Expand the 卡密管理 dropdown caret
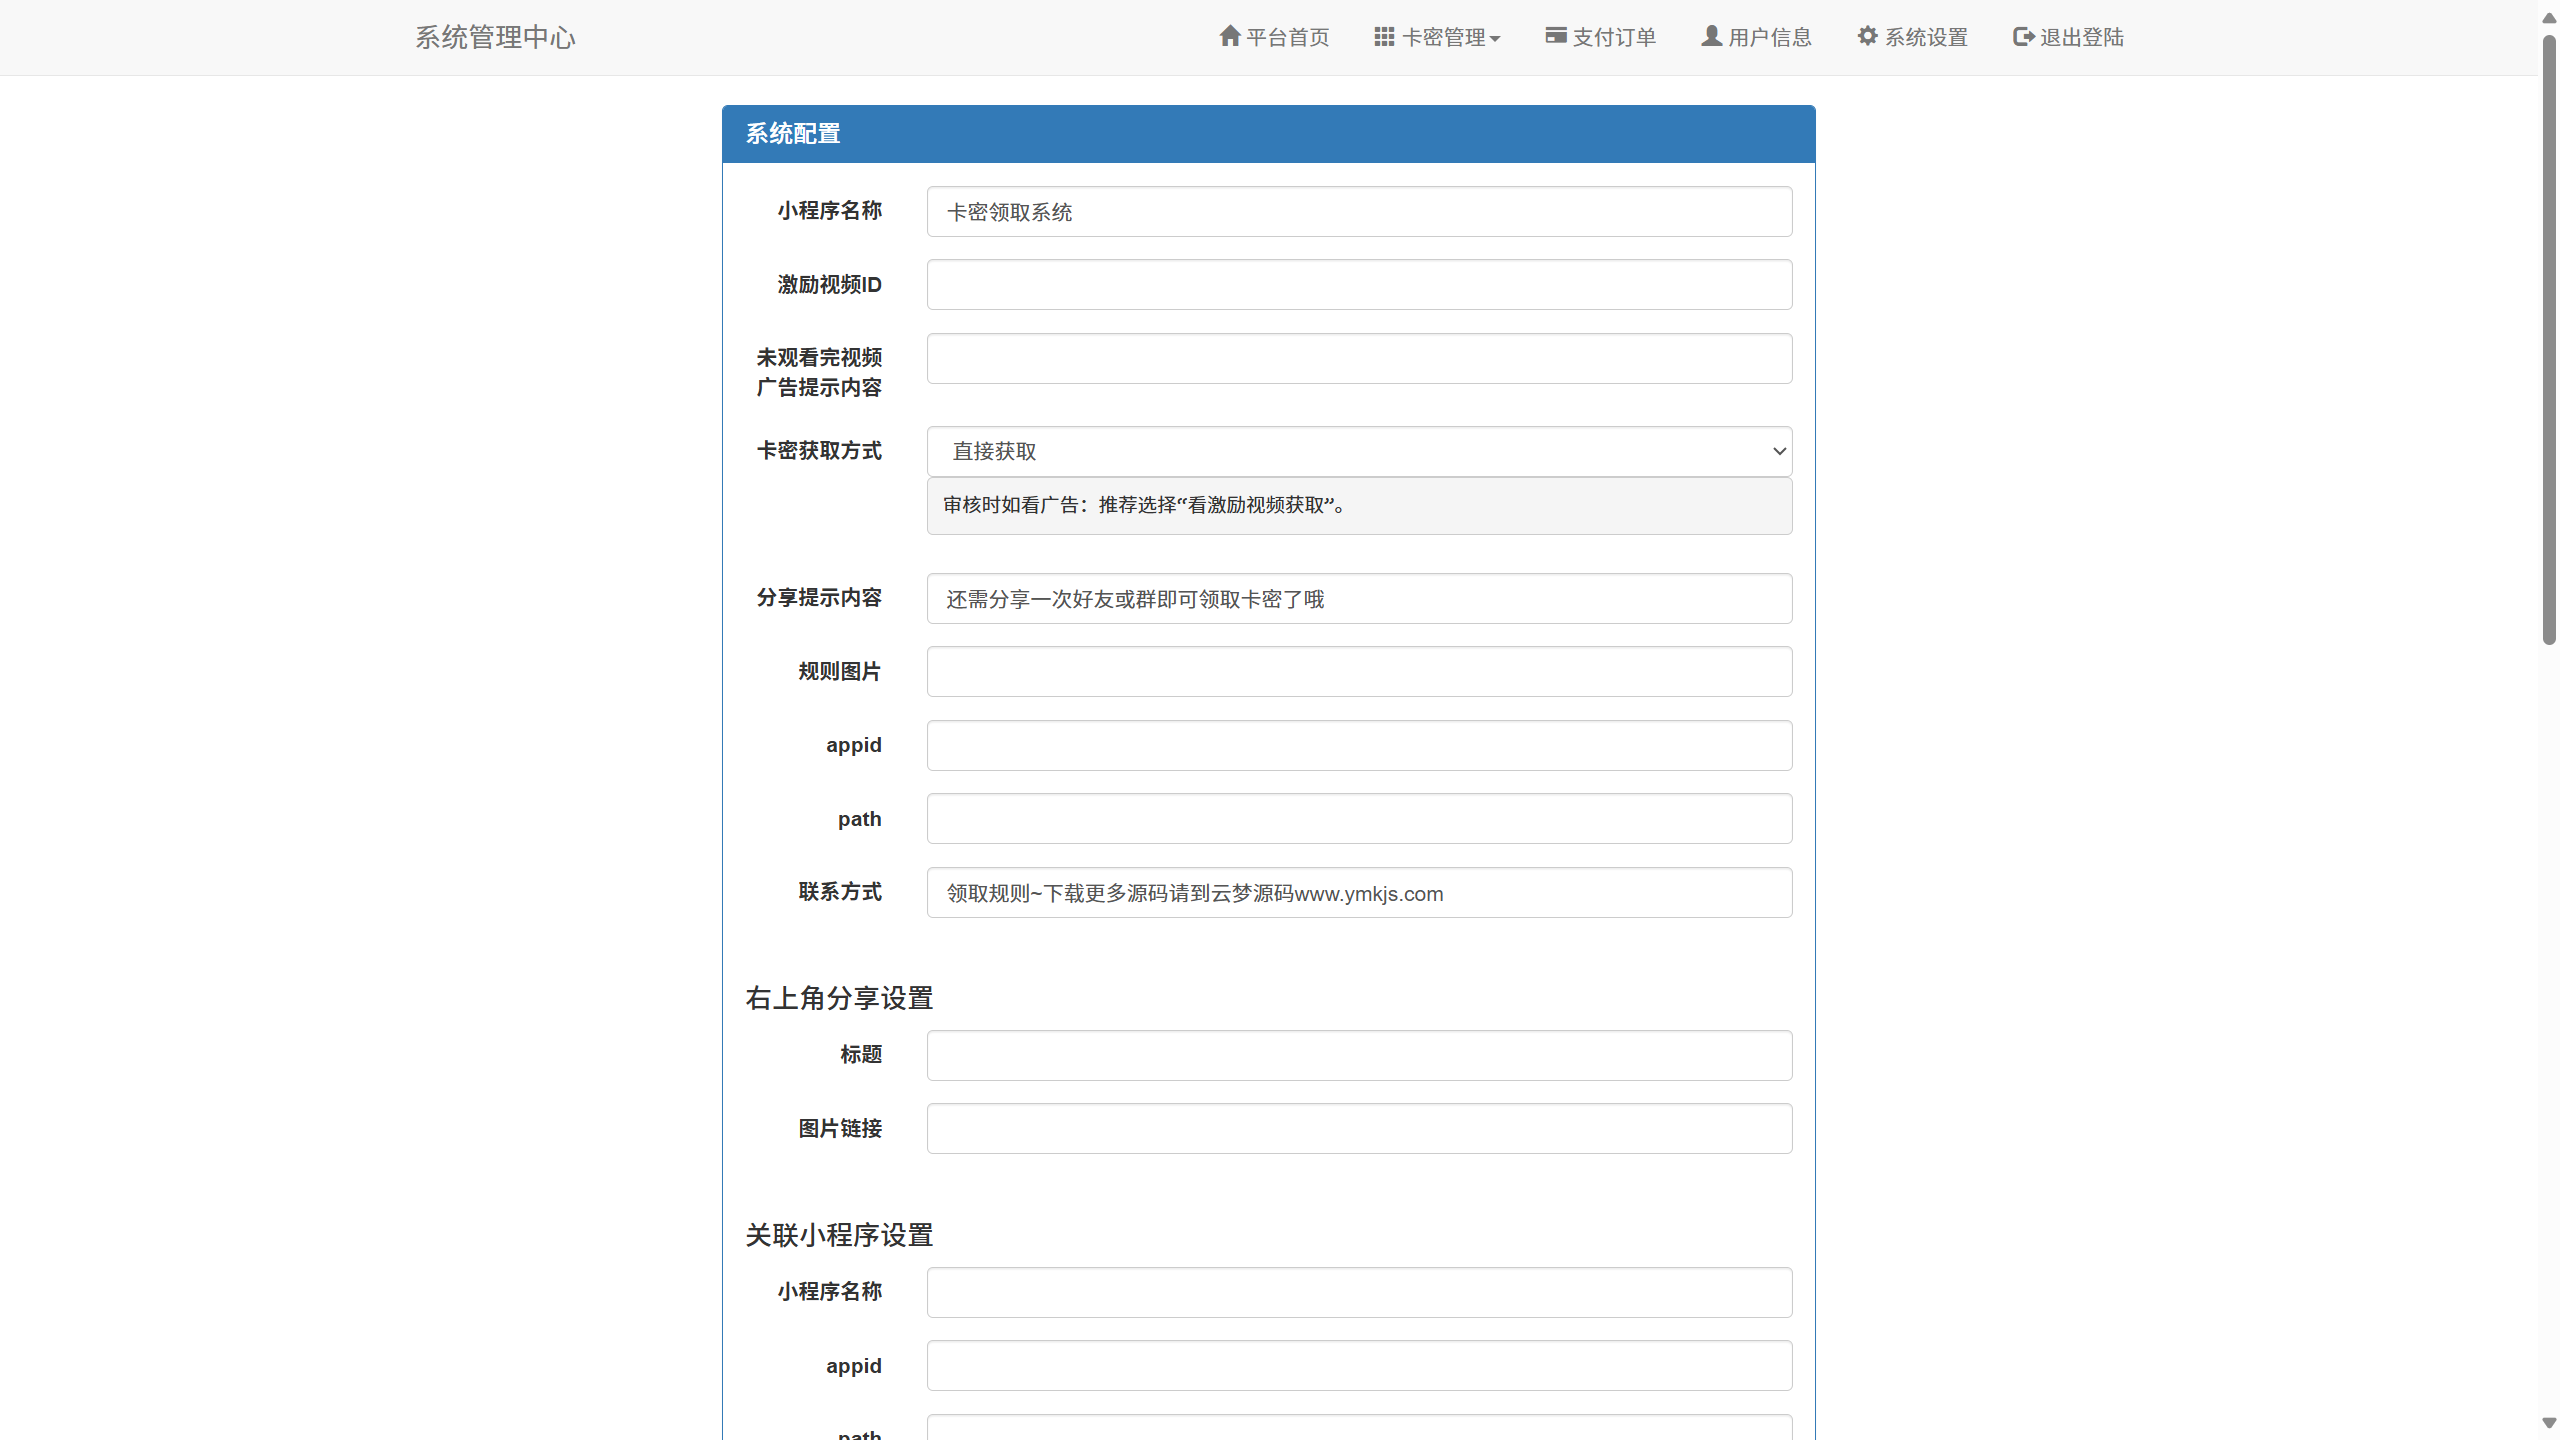2560x1440 pixels. click(1495, 39)
